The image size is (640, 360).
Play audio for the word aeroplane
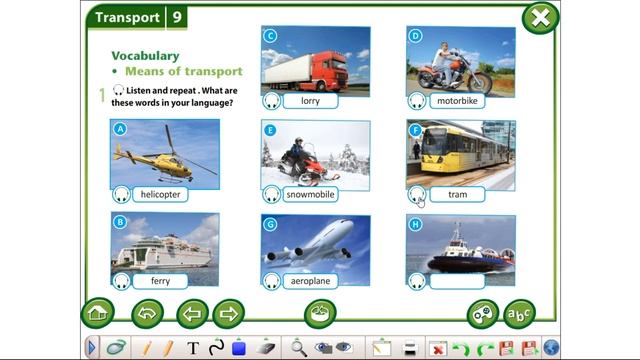pos(271,281)
